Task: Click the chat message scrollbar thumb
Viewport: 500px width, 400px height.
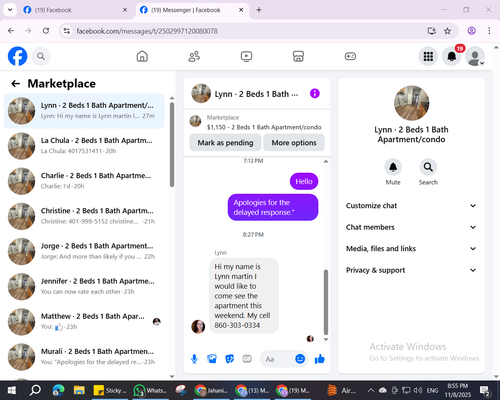Action: click(x=326, y=302)
